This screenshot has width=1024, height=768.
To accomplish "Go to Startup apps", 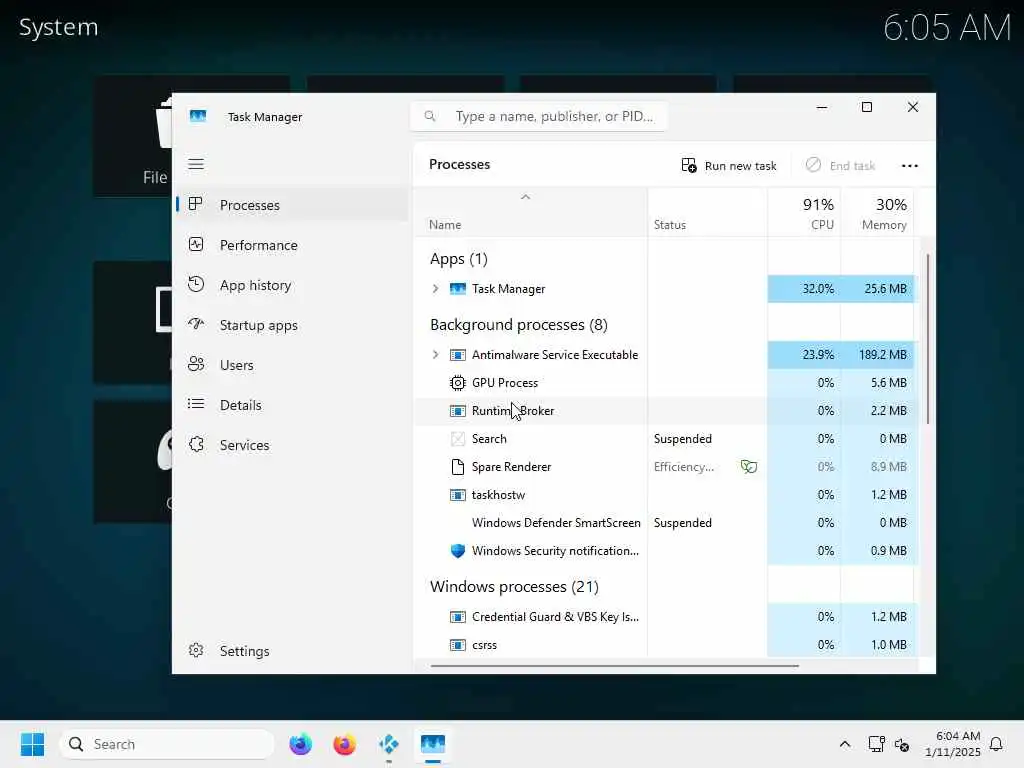I will [x=292, y=325].
